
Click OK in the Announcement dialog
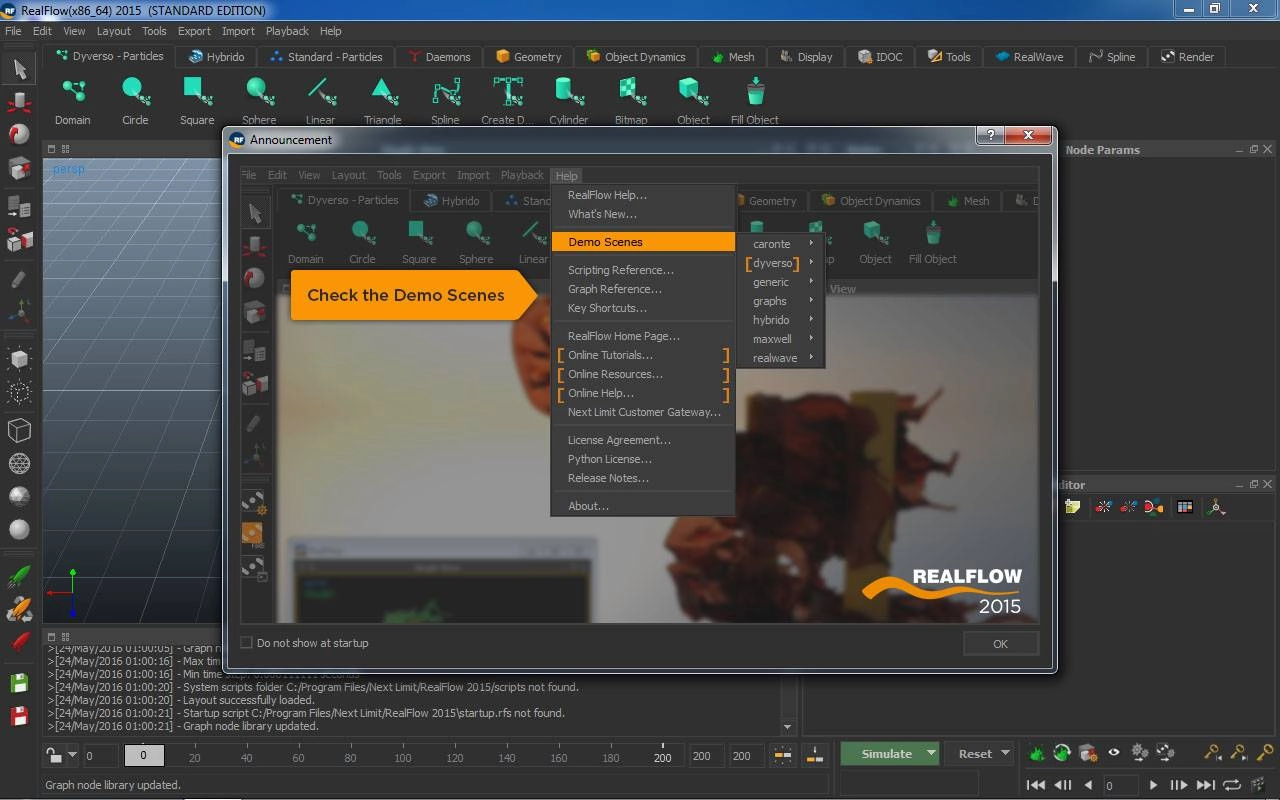[1000, 644]
